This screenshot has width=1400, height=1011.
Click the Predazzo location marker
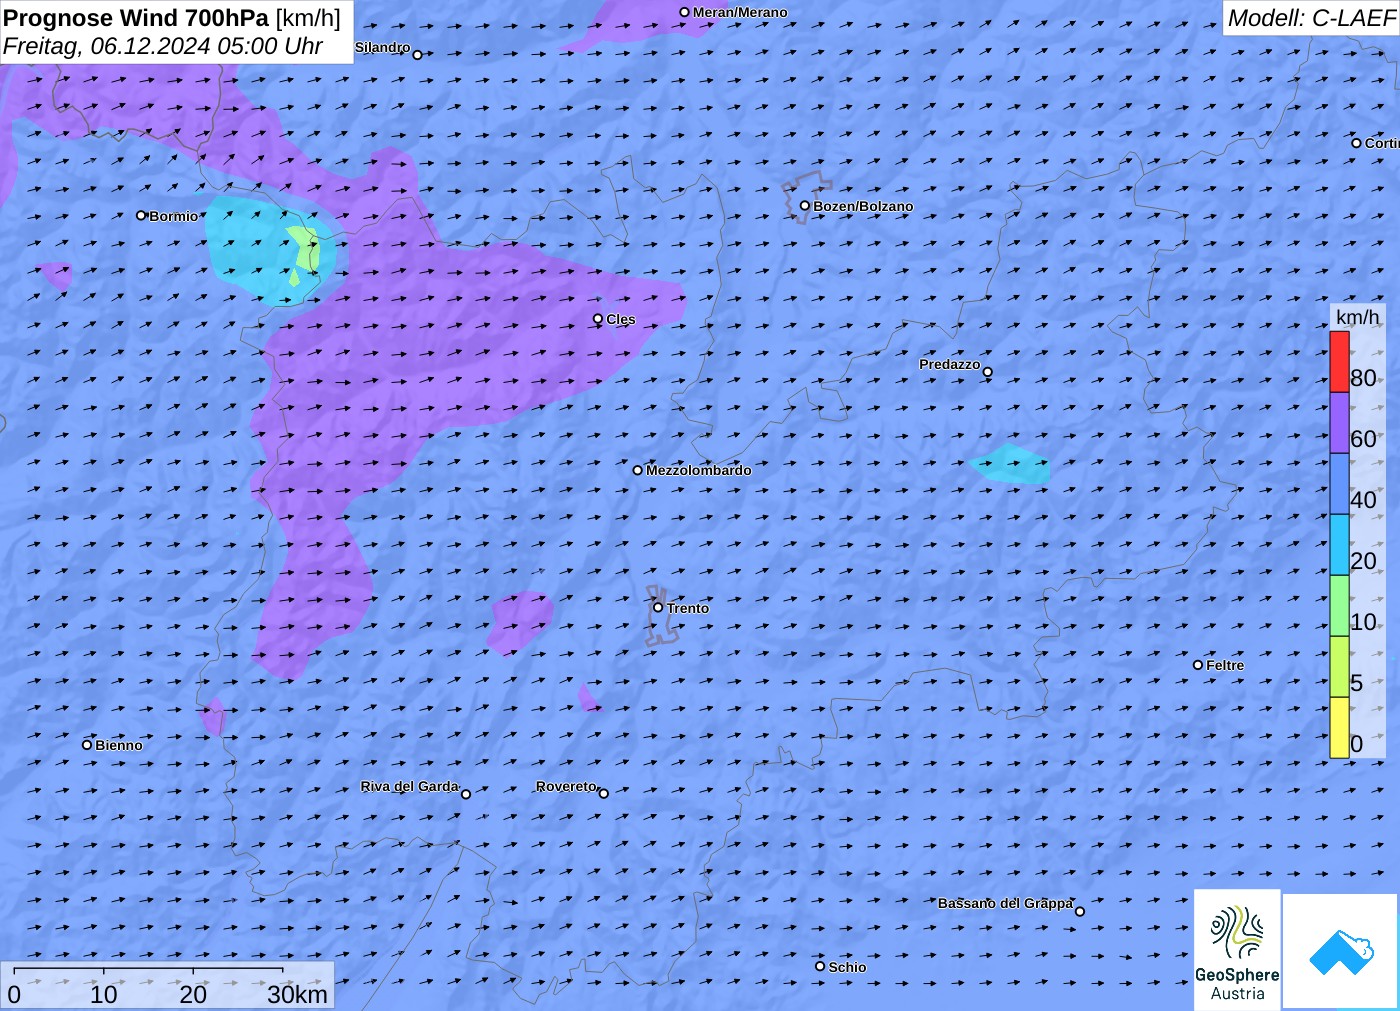(x=987, y=372)
